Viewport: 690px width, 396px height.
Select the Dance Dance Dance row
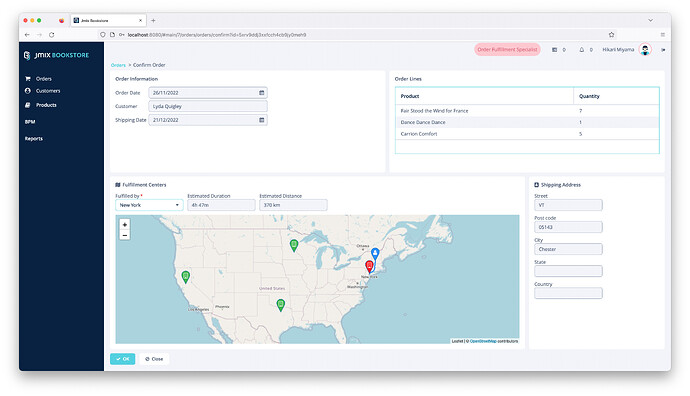(x=527, y=122)
